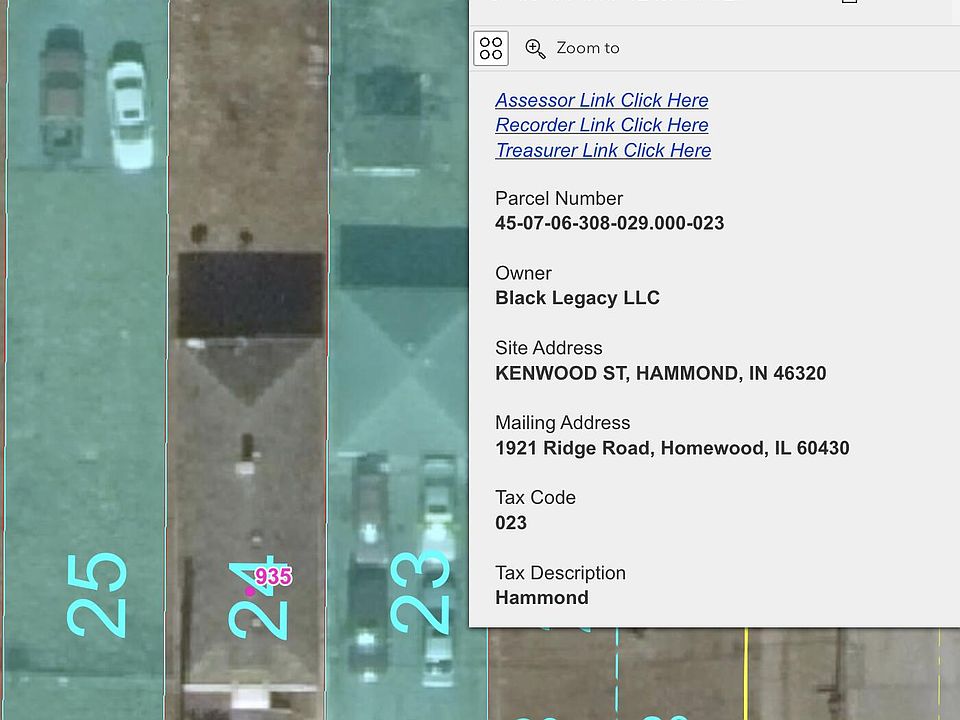Viewport: 960px width, 720px height.
Task: Click the four-circles feature menu icon
Action: [491, 48]
